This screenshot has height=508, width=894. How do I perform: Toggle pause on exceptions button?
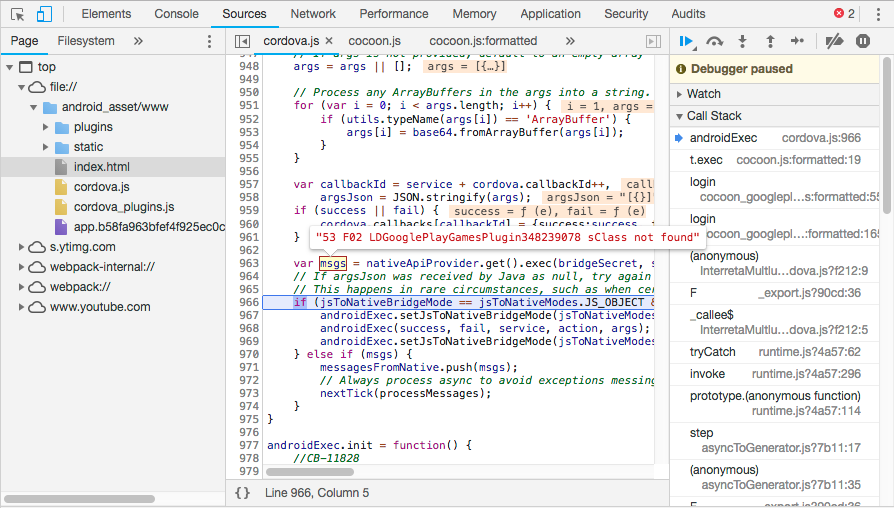863,41
